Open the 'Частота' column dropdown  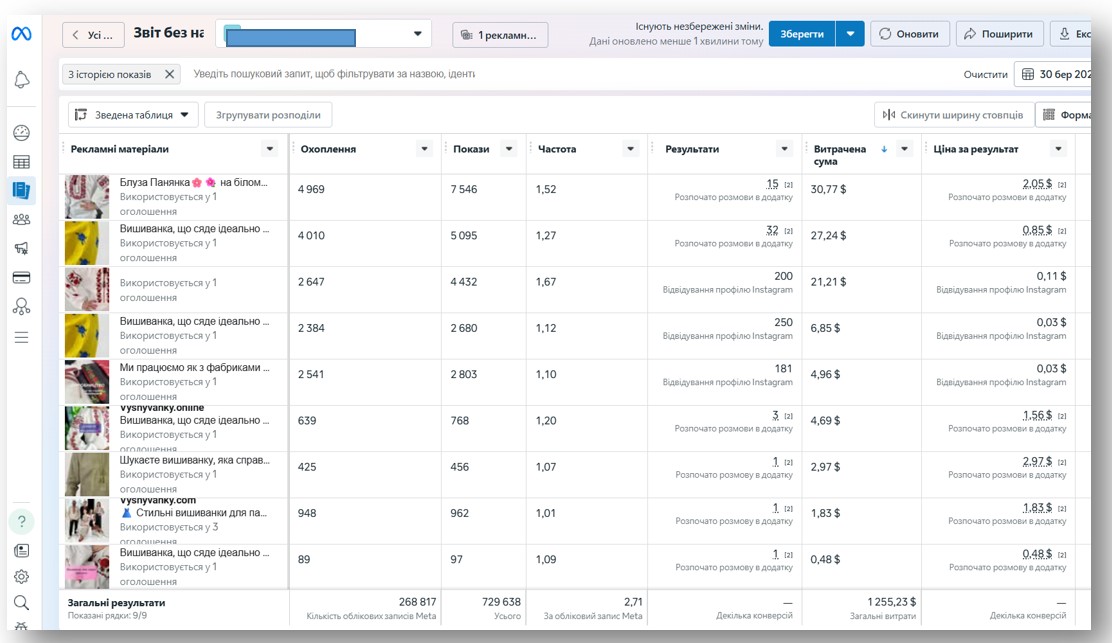(630, 149)
